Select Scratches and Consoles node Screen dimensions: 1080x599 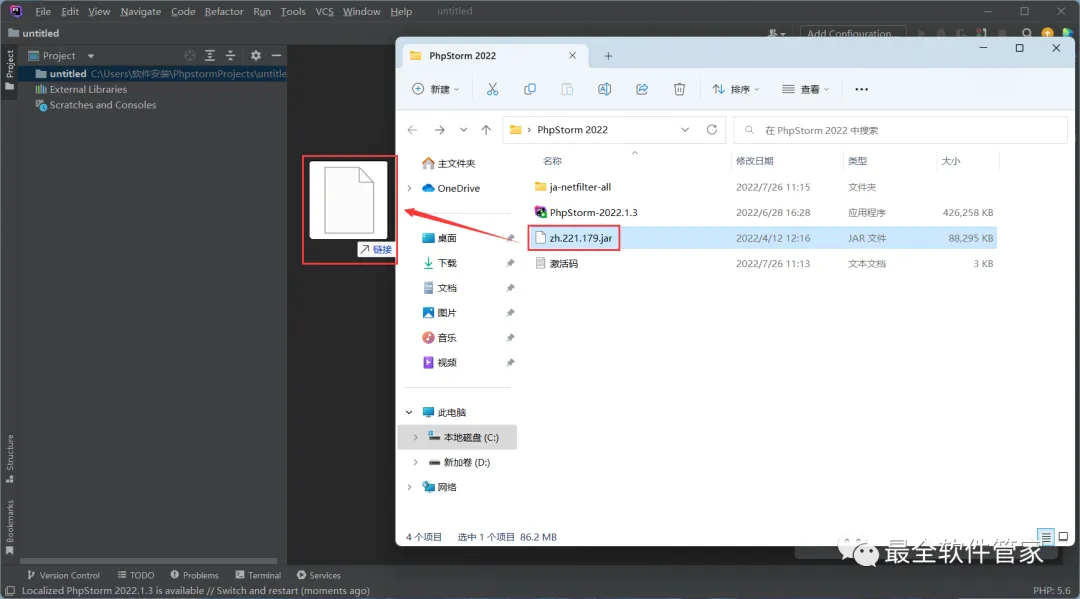[x=96, y=105]
